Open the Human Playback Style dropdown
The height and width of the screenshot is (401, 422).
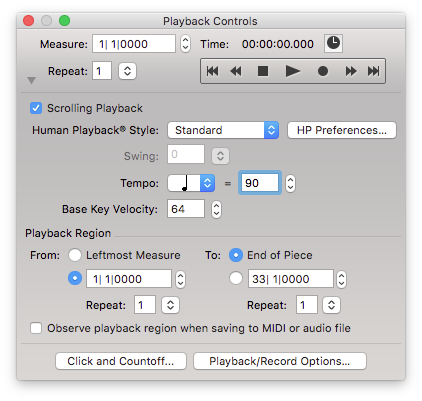point(223,130)
